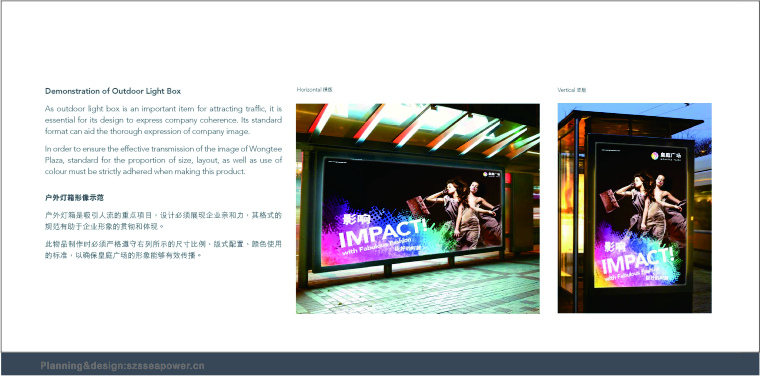Click the IMPACT! headline on the vertical poster
This screenshot has width=760, height=376.
[638, 263]
